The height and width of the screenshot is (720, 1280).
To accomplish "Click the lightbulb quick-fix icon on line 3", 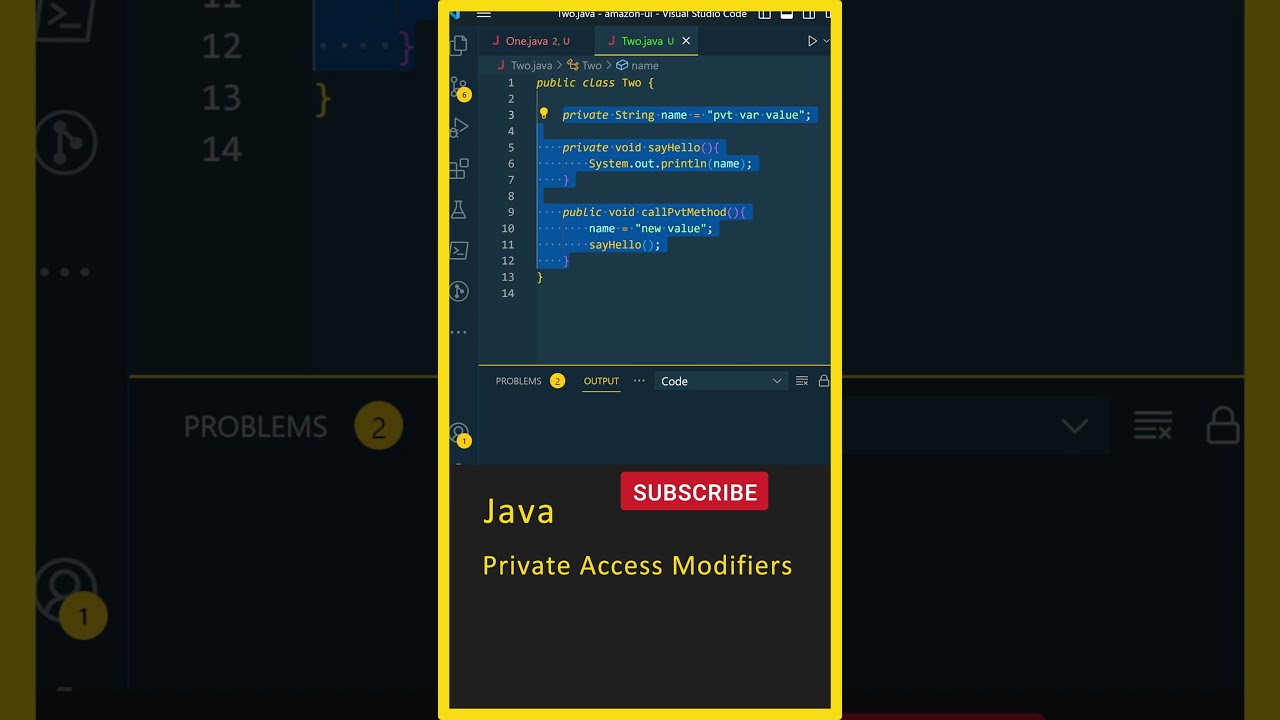I will [x=544, y=114].
